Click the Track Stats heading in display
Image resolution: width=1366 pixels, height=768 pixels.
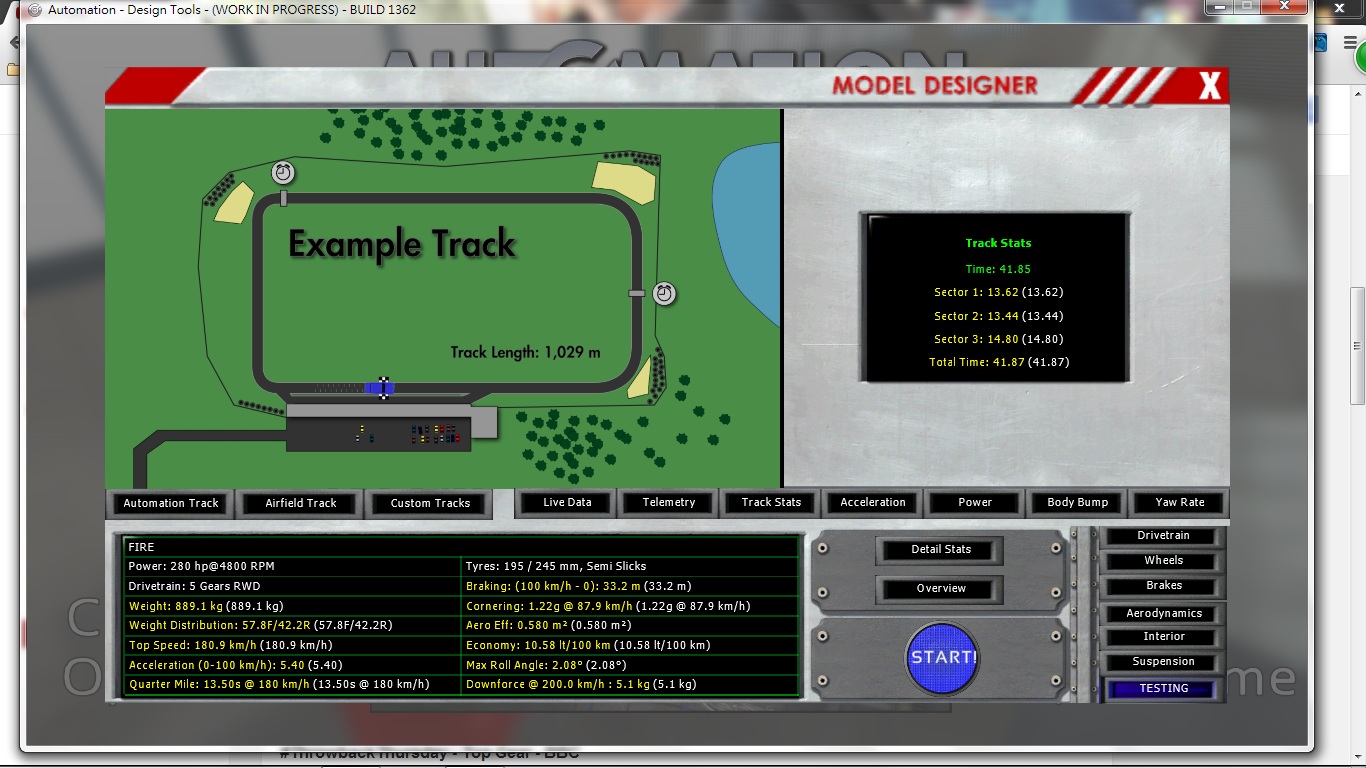tap(998, 243)
